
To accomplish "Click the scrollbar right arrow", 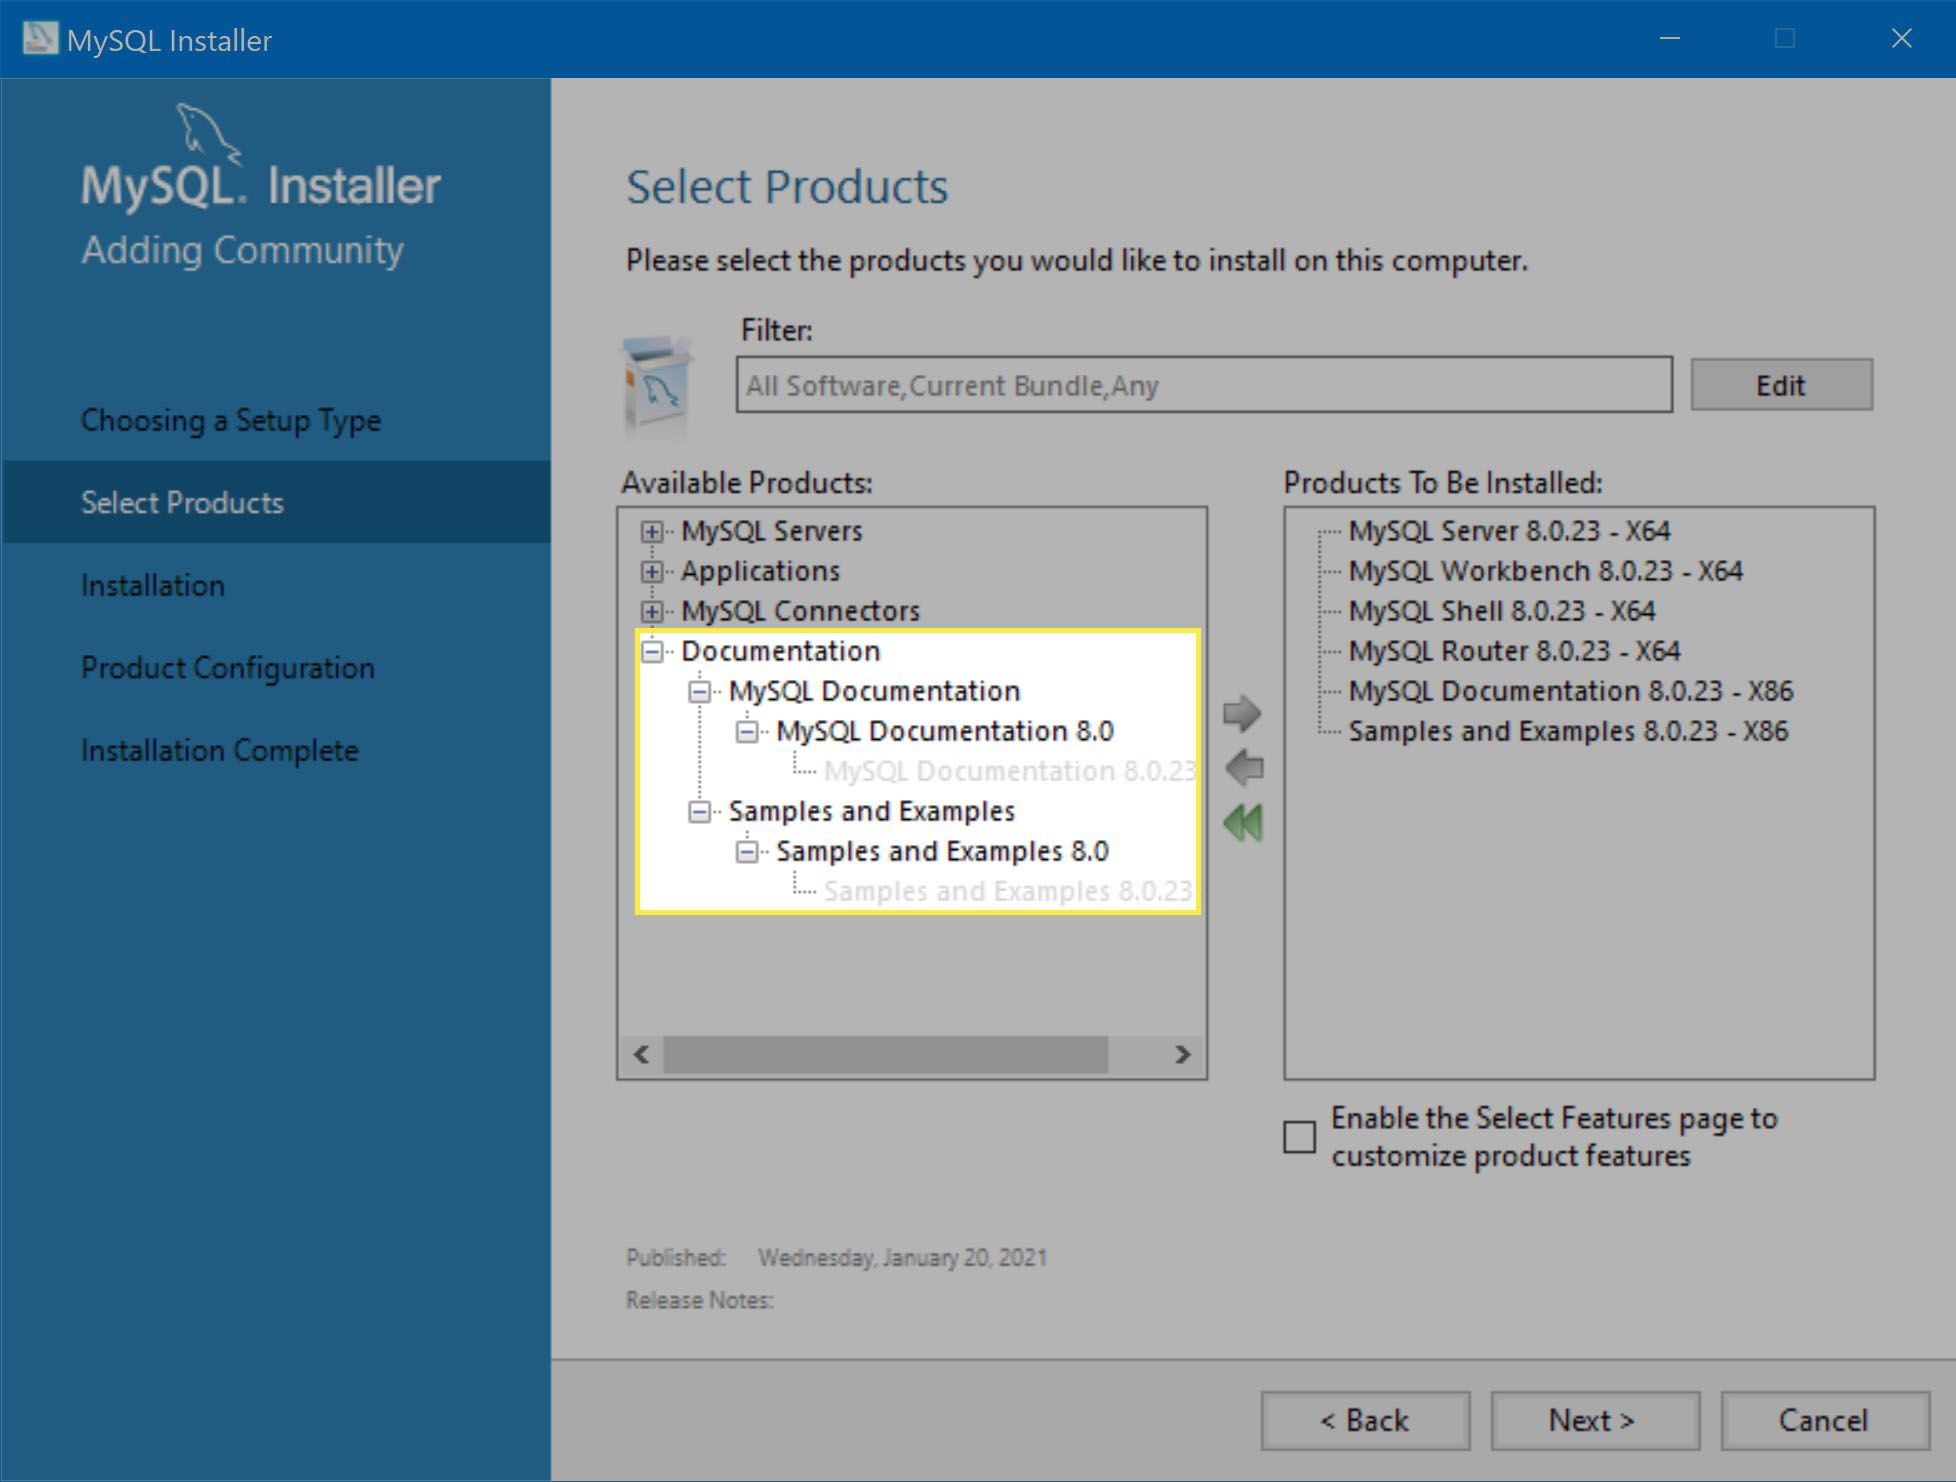I will [x=1183, y=1054].
